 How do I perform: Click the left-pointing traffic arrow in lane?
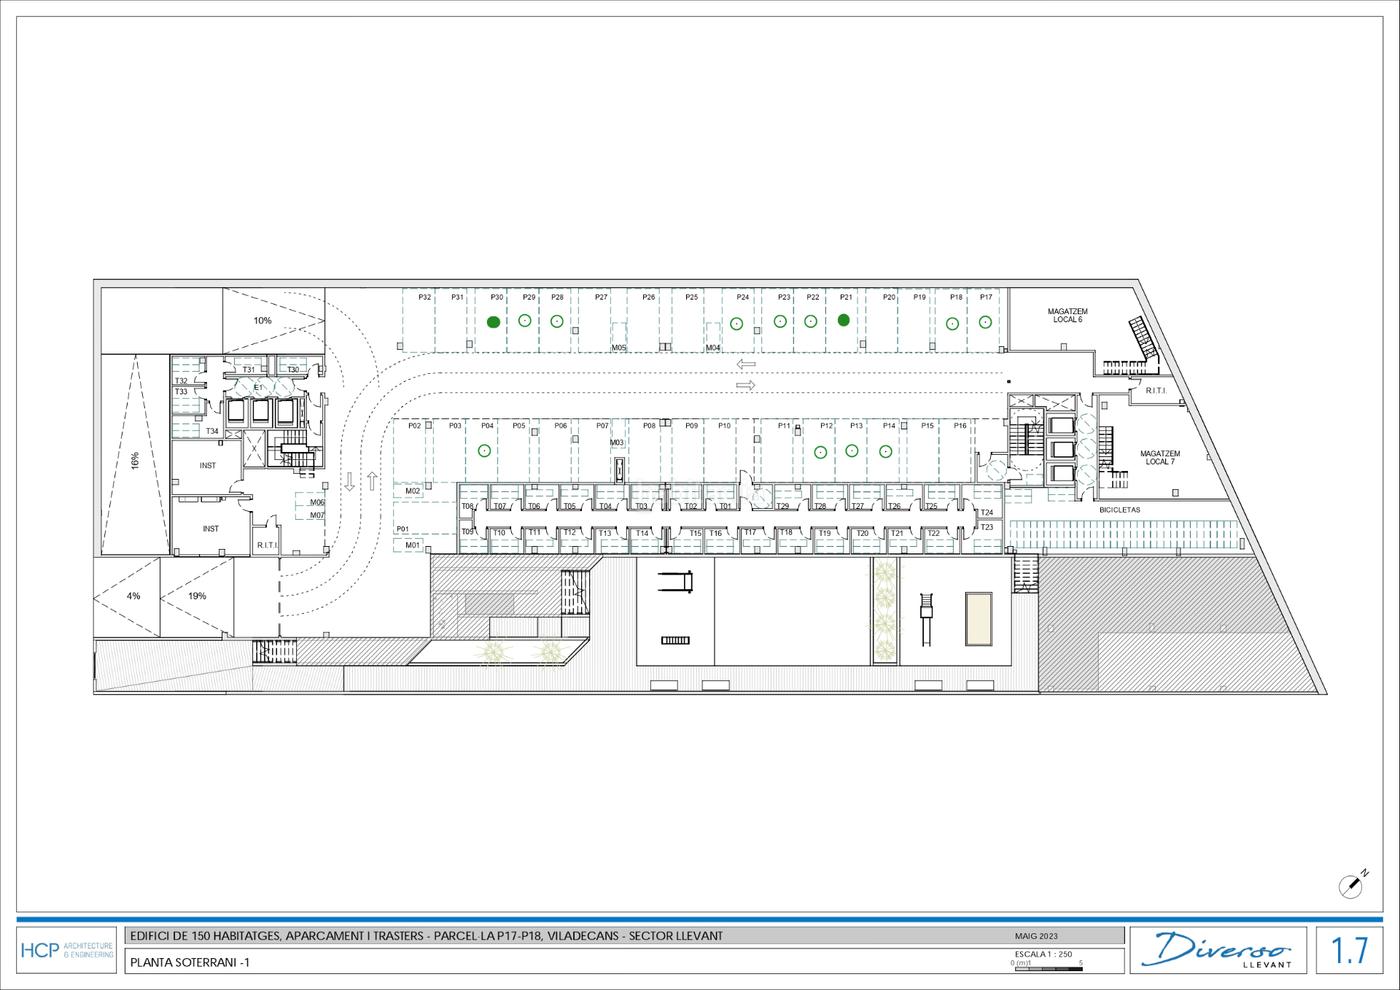point(744,365)
